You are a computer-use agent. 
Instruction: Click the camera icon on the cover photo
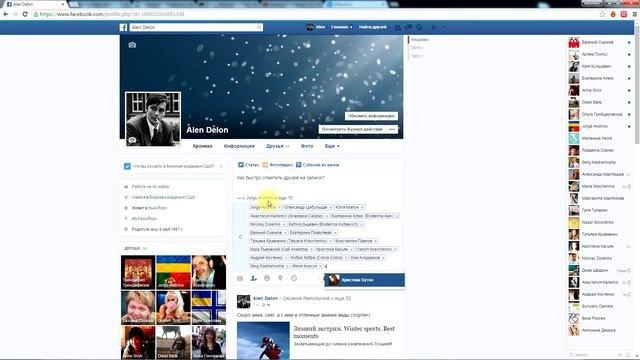pos(132,45)
